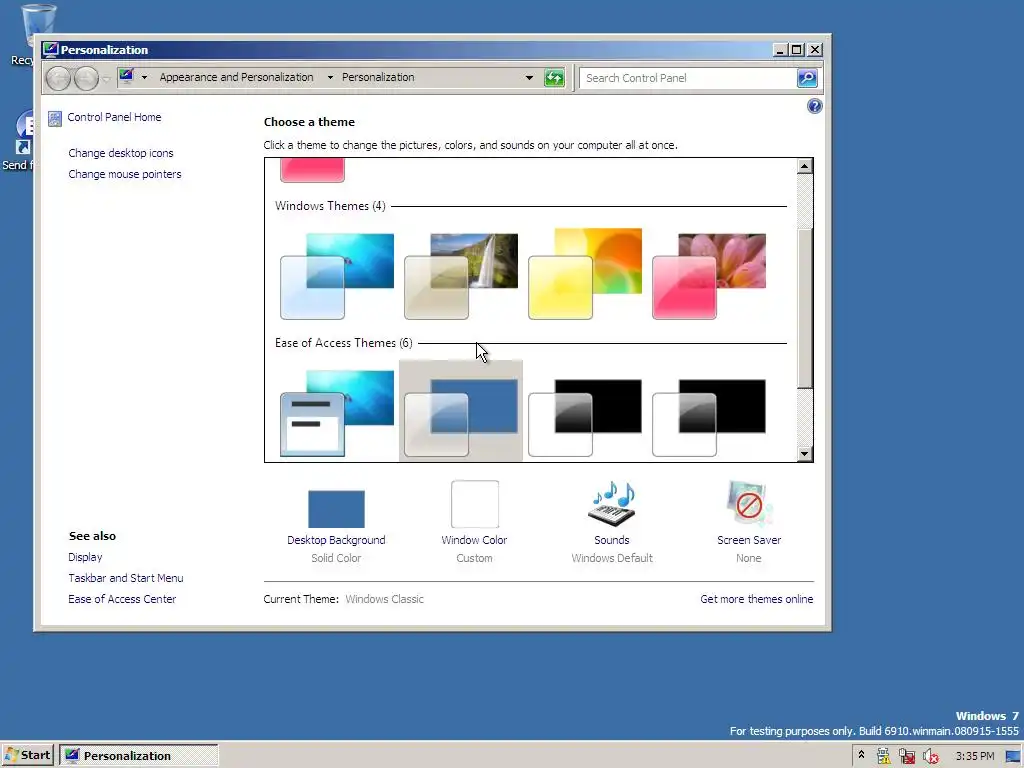Click the search magnifier icon

click(x=807, y=78)
